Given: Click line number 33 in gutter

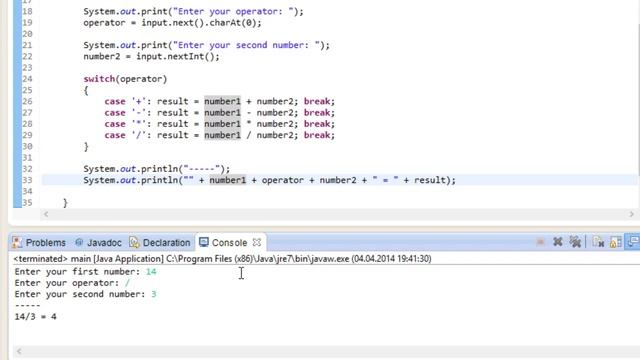Looking at the screenshot, I should click(x=27, y=180).
